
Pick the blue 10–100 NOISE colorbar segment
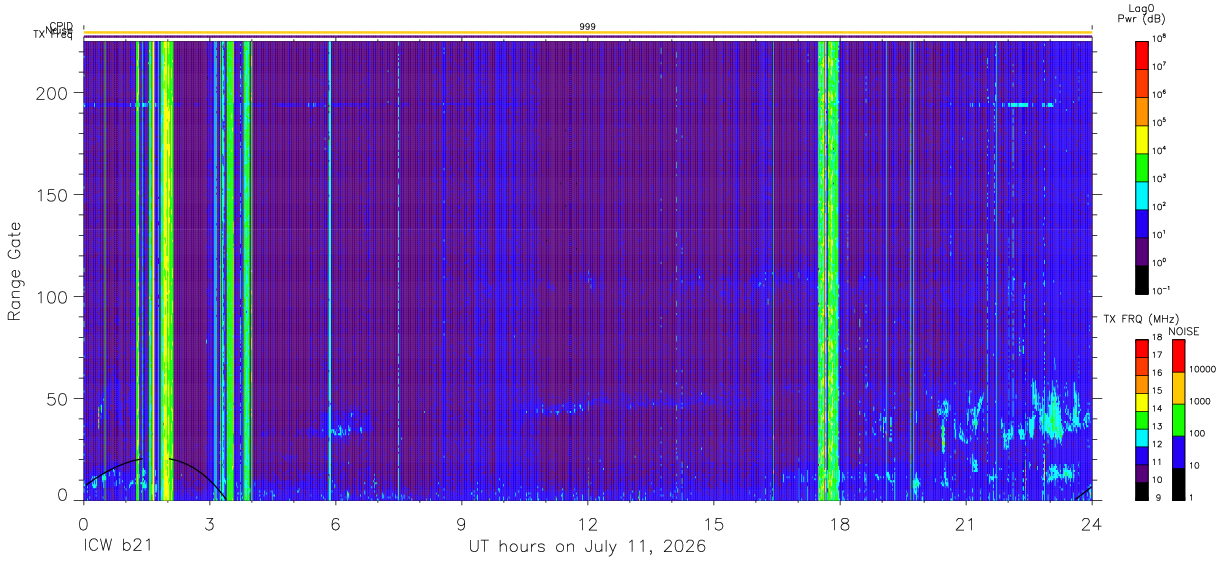(x=1178, y=452)
